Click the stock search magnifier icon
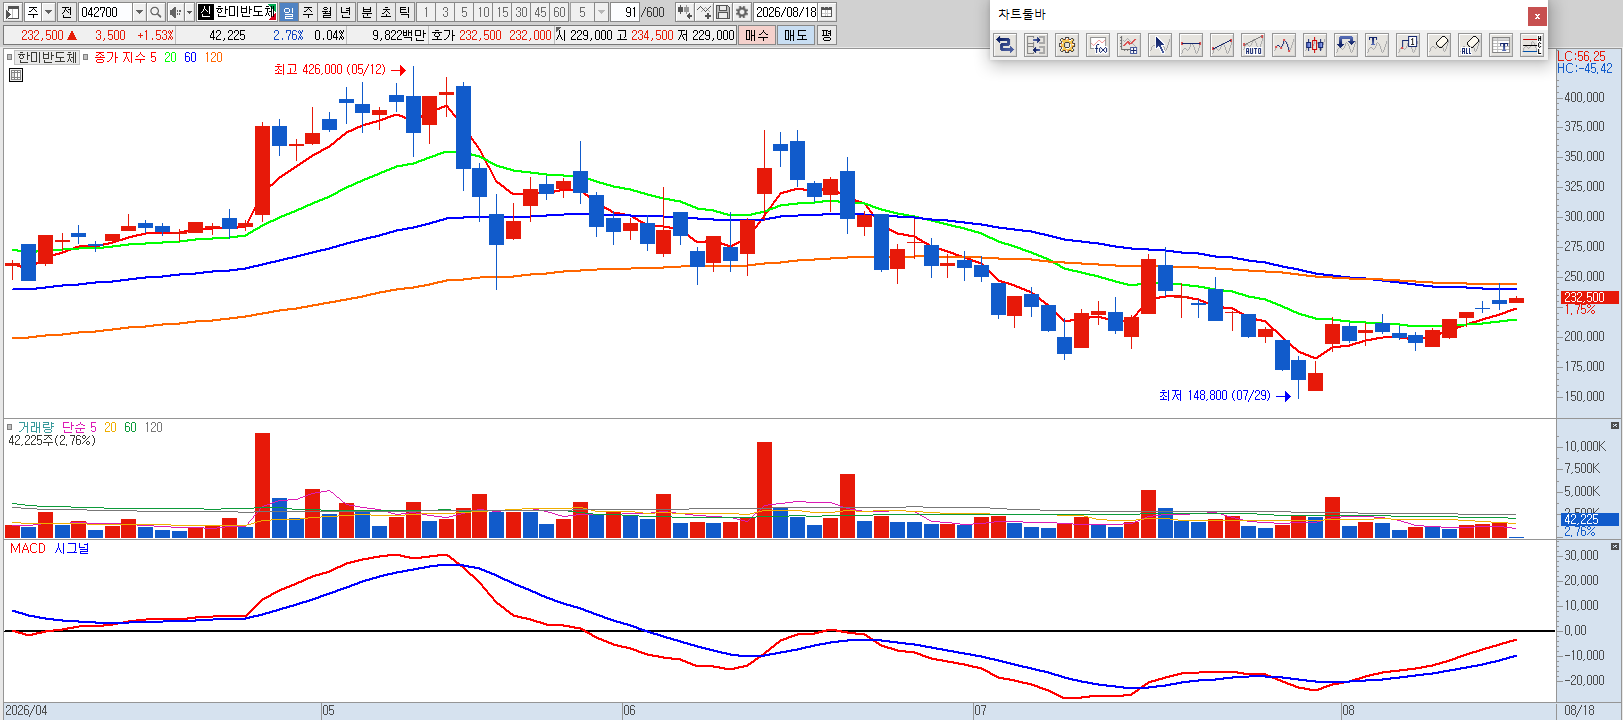Screen dimensions: 1623x720 pyautogui.click(x=156, y=12)
